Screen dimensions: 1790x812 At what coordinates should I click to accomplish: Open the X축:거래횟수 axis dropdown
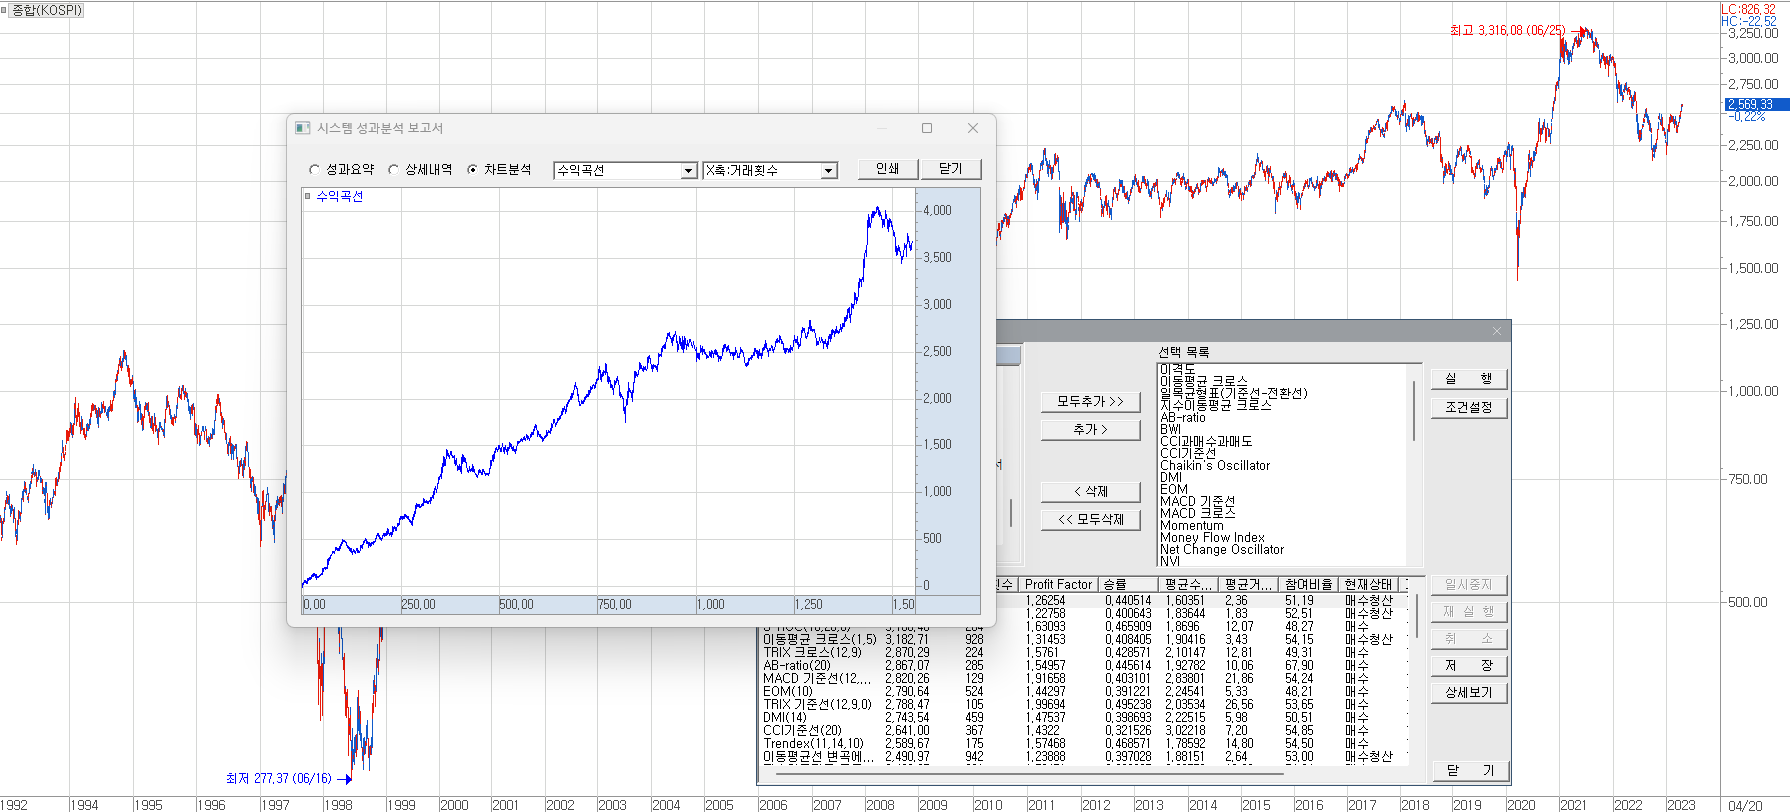pyautogui.click(x=828, y=171)
